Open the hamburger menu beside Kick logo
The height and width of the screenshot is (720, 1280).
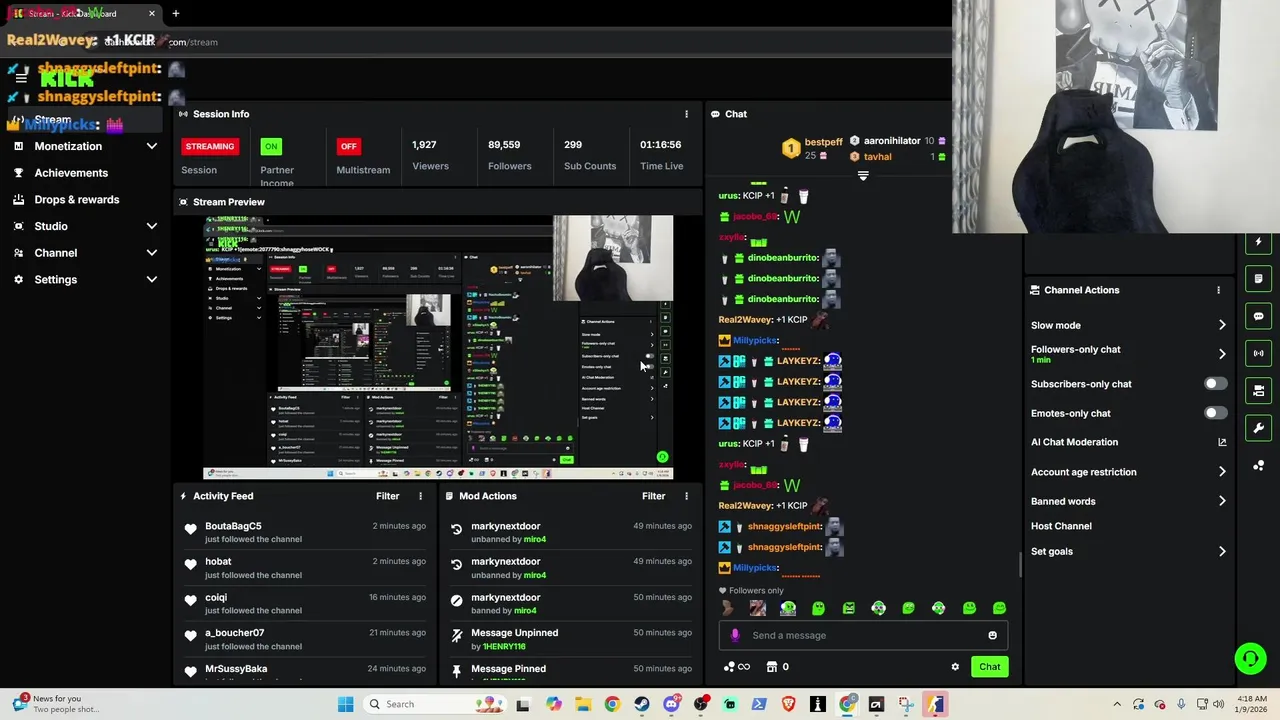tap(21, 77)
